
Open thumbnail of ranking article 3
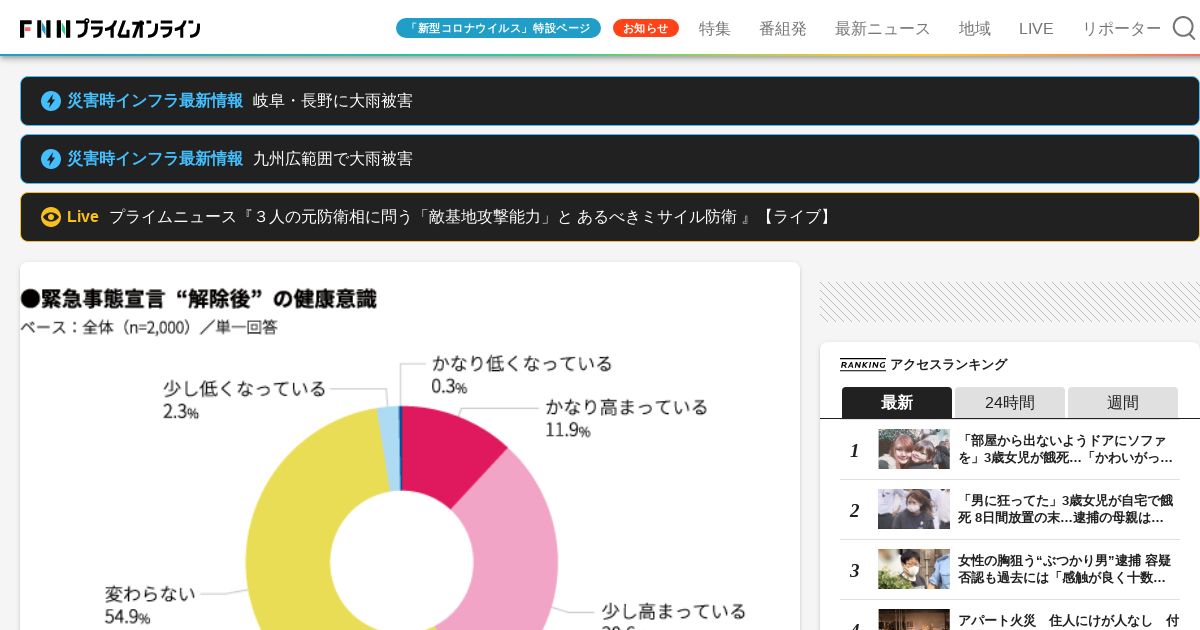point(914,569)
